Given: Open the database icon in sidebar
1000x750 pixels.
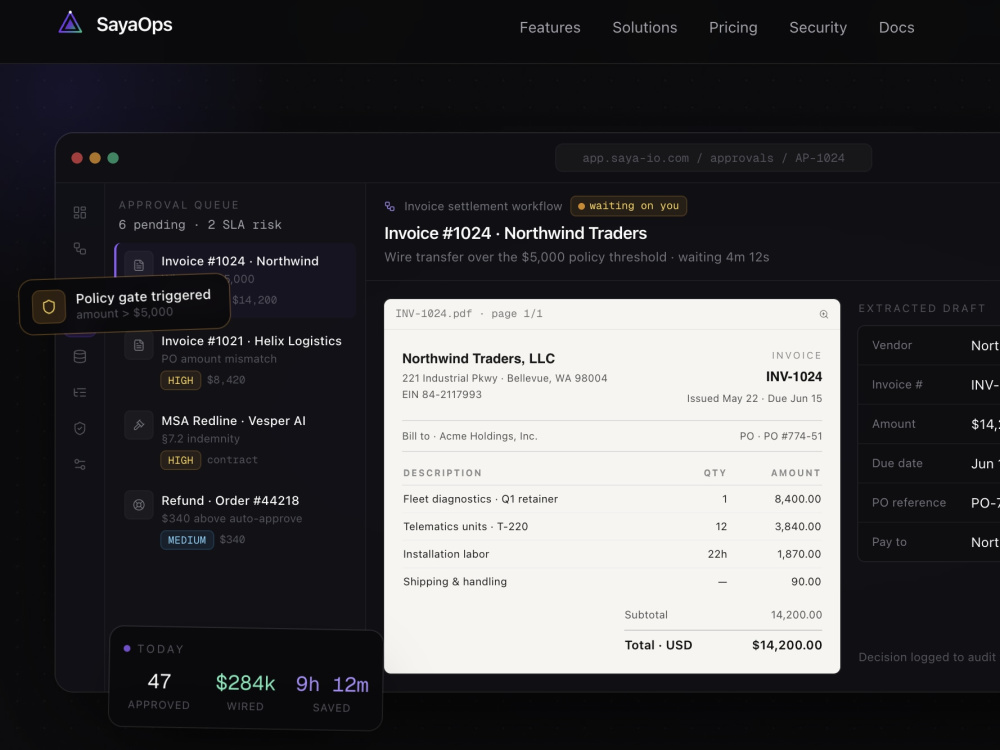Looking at the screenshot, I should click(80, 357).
